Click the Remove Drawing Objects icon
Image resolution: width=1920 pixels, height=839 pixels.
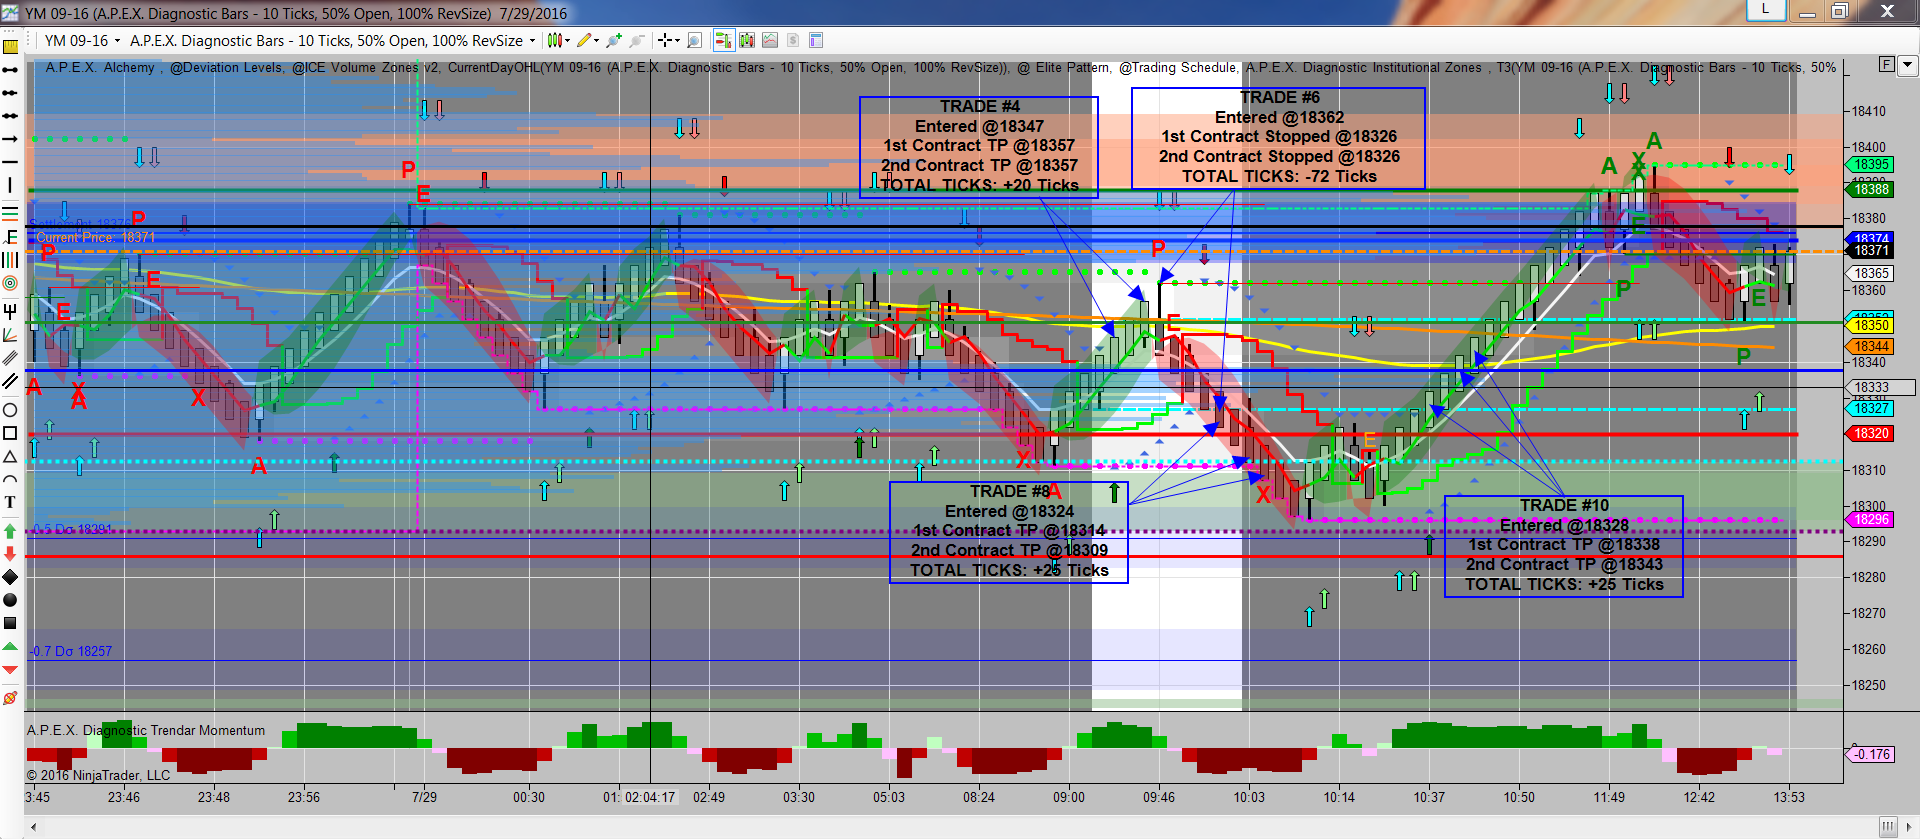pyautogui.click(x=10, y=696)
